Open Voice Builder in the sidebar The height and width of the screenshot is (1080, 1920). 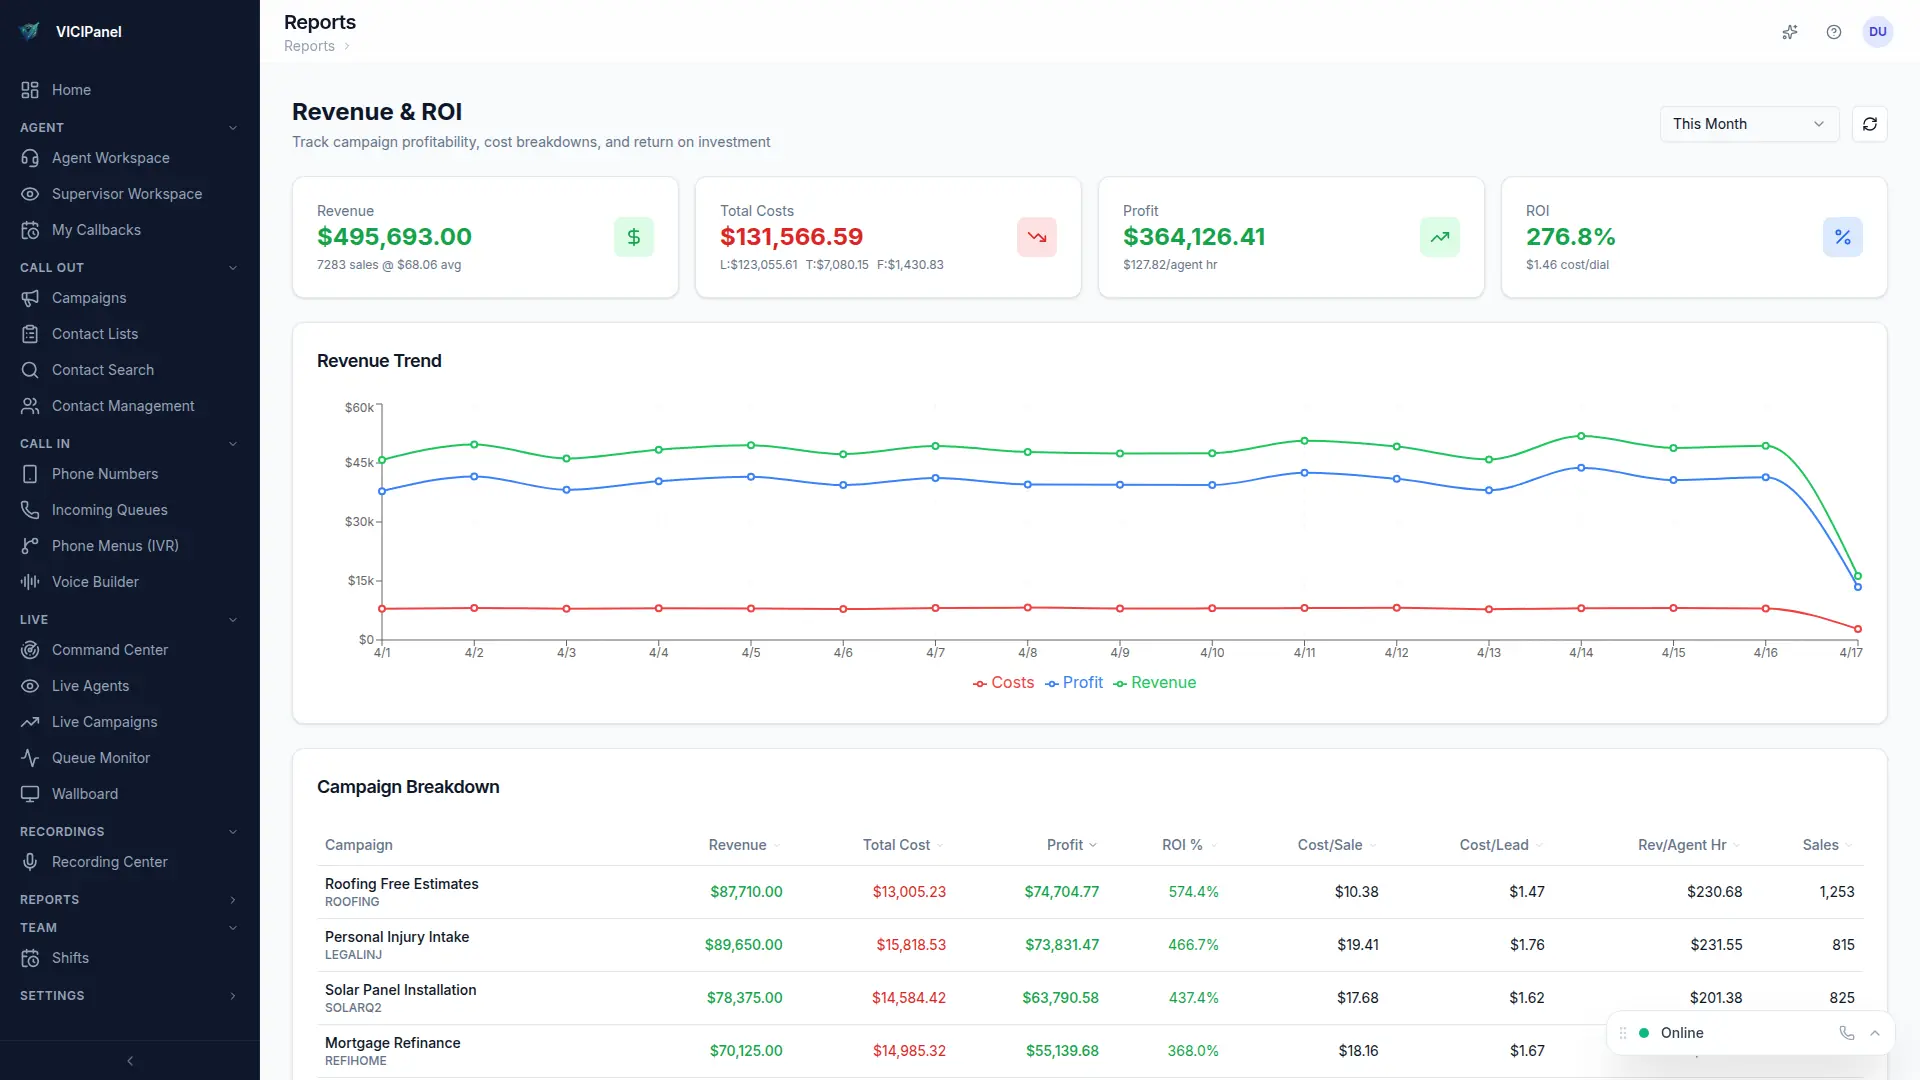[x=95, y=582]
